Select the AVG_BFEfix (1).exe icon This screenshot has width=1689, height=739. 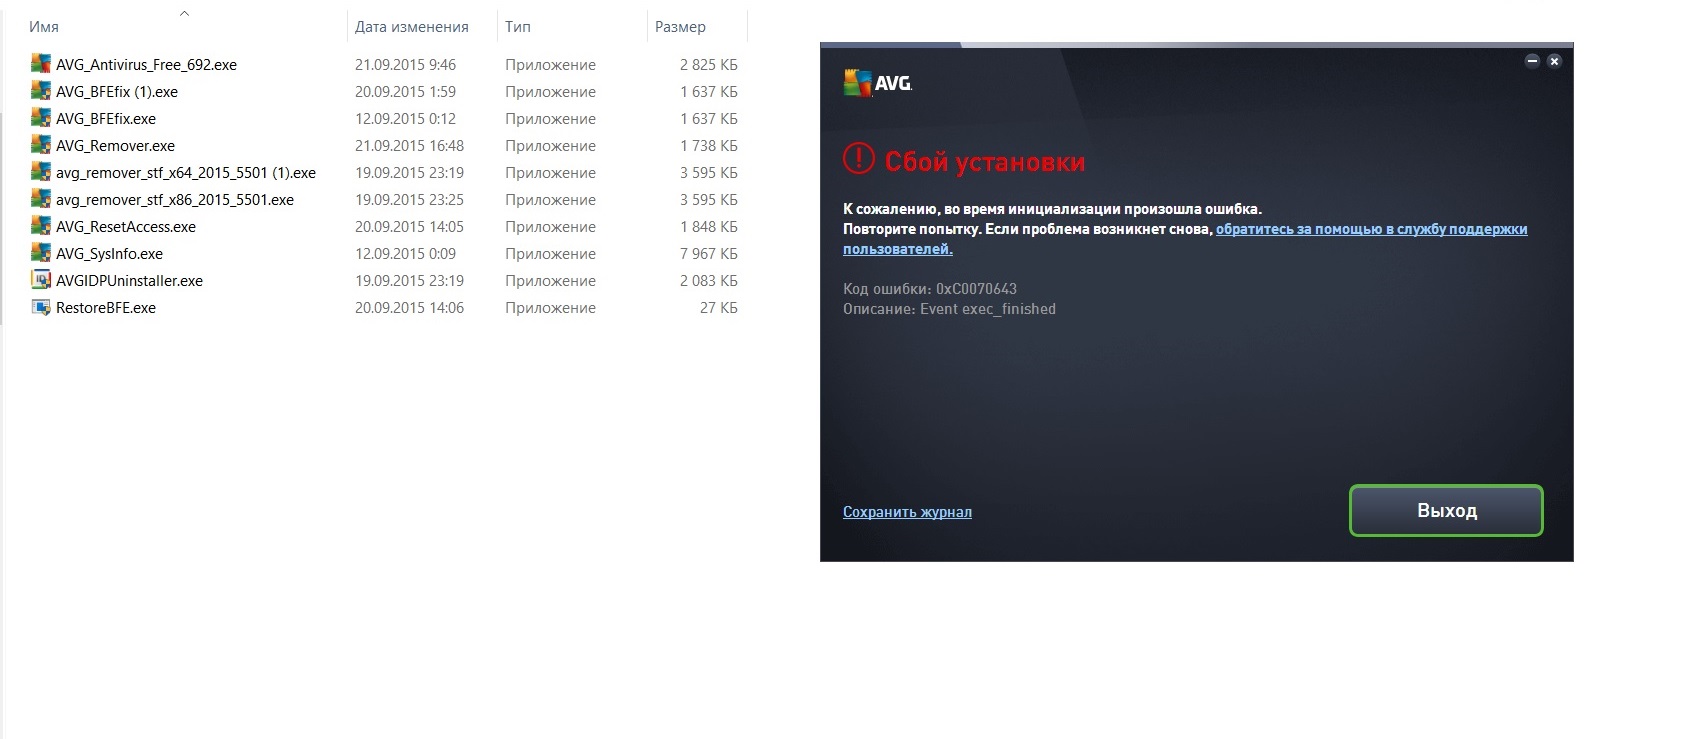pyautogui.click(x=41, y=91)
